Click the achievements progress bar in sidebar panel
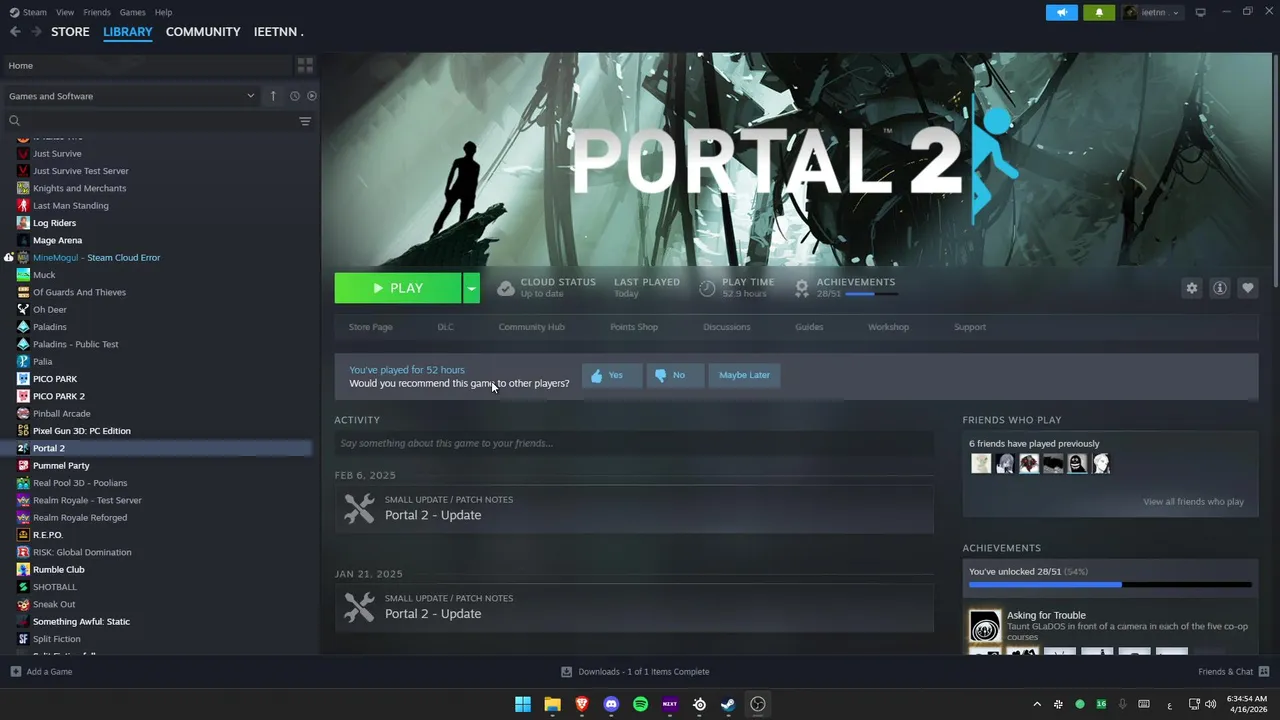Viewport: 1280px width, 720px height. (1110, 584)
